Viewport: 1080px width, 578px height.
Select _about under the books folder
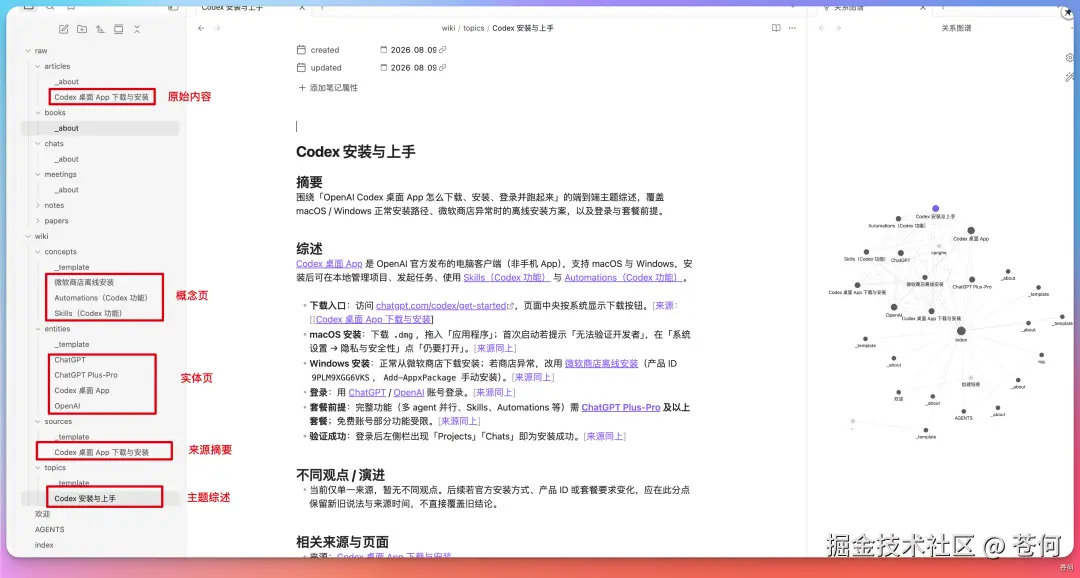[67, 128]
